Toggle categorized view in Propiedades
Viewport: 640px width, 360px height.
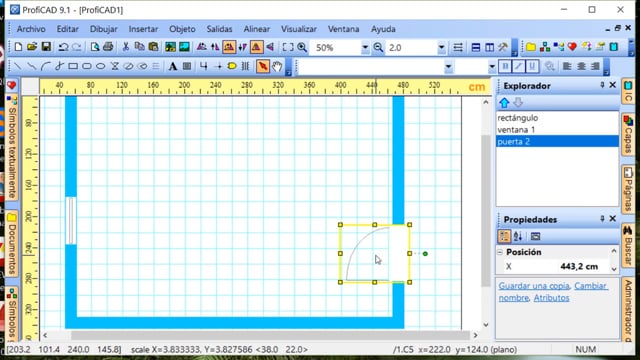pyautogui.click(x=504, y=236)
